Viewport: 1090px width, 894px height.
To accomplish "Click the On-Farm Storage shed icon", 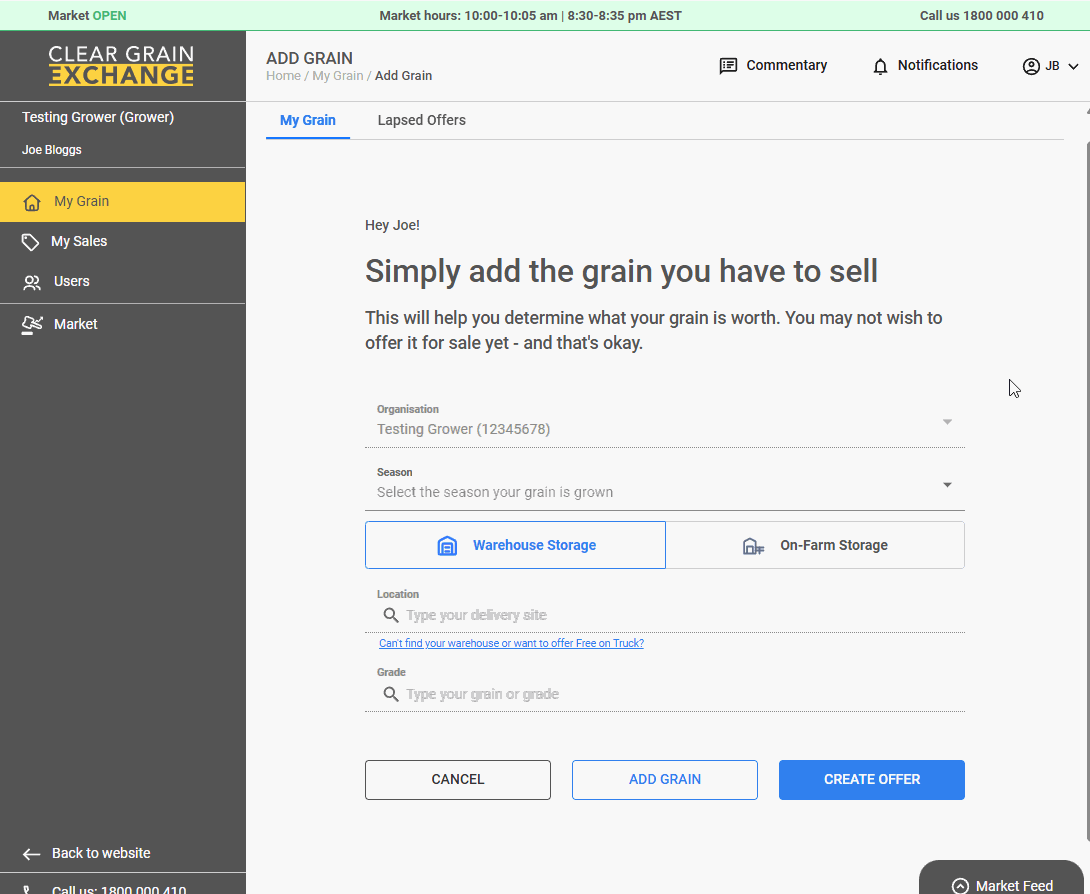I will [x=753, y=546].
